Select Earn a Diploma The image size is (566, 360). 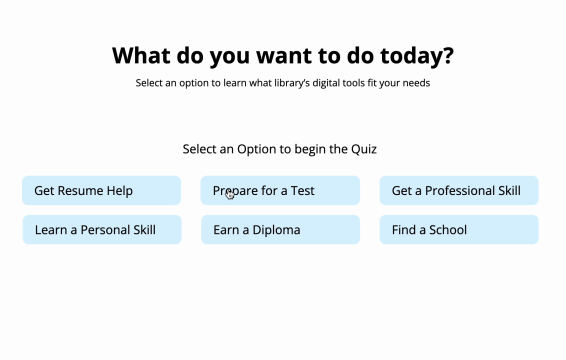(280, 230)
